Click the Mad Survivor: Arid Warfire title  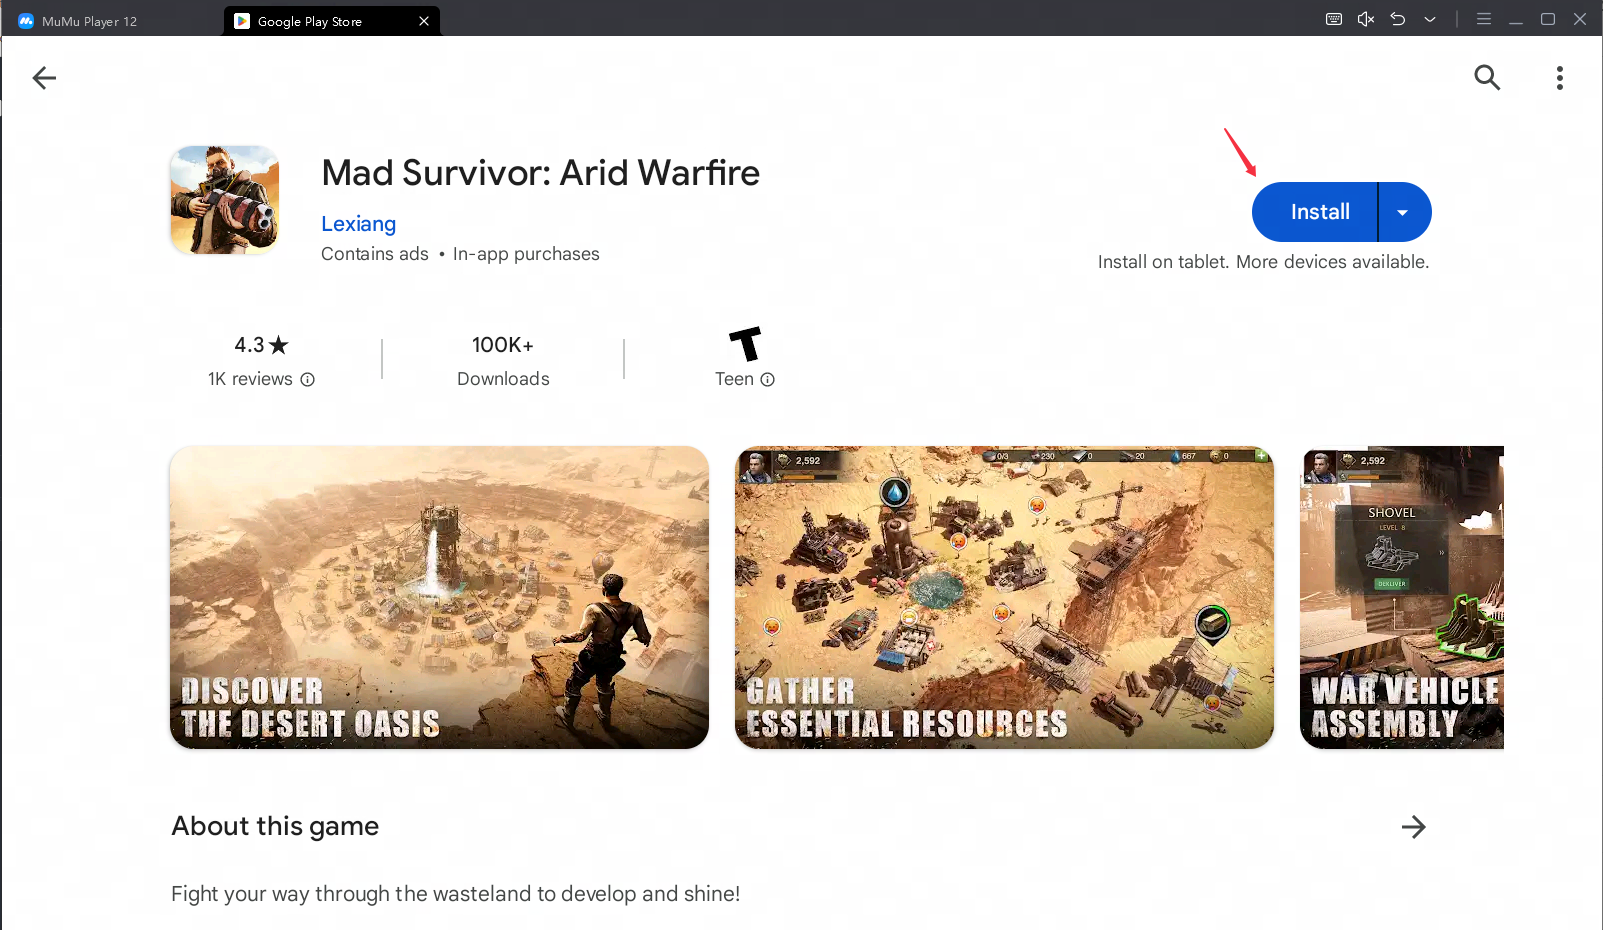(x=540, y=173)
